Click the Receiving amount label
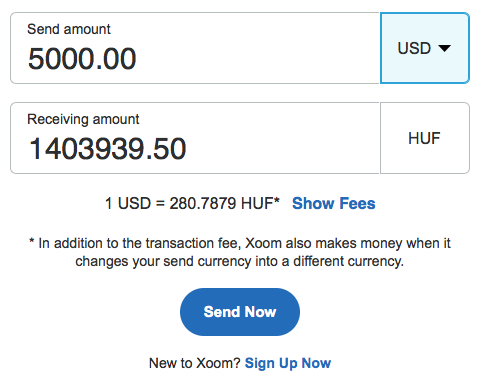Viewport: 486px width, 388px height. coord(83,119)
